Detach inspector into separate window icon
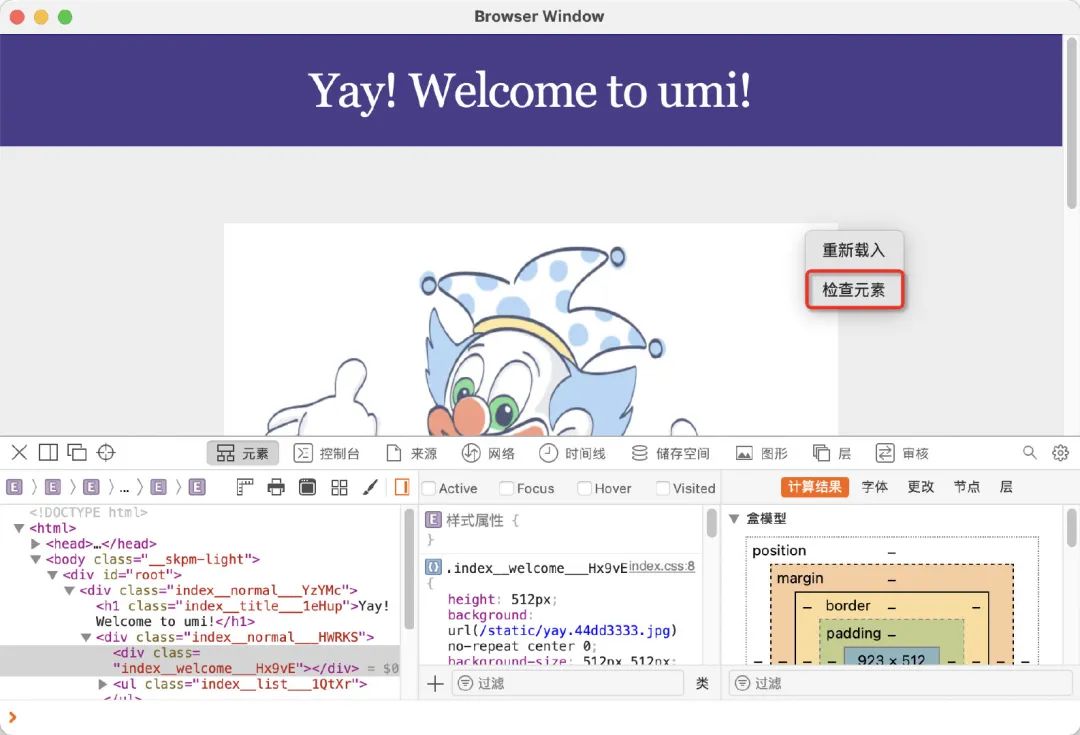 [x=76, y=453]
